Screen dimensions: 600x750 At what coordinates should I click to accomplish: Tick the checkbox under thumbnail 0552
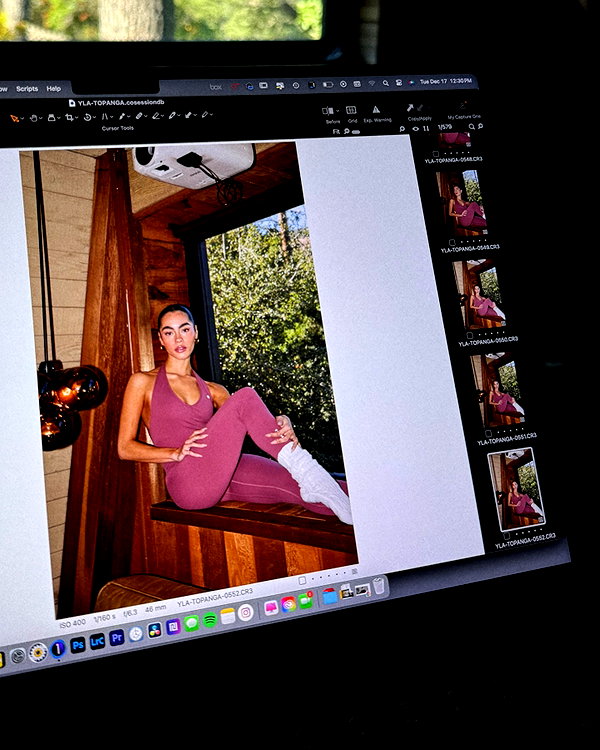click(x=507, y=536)
